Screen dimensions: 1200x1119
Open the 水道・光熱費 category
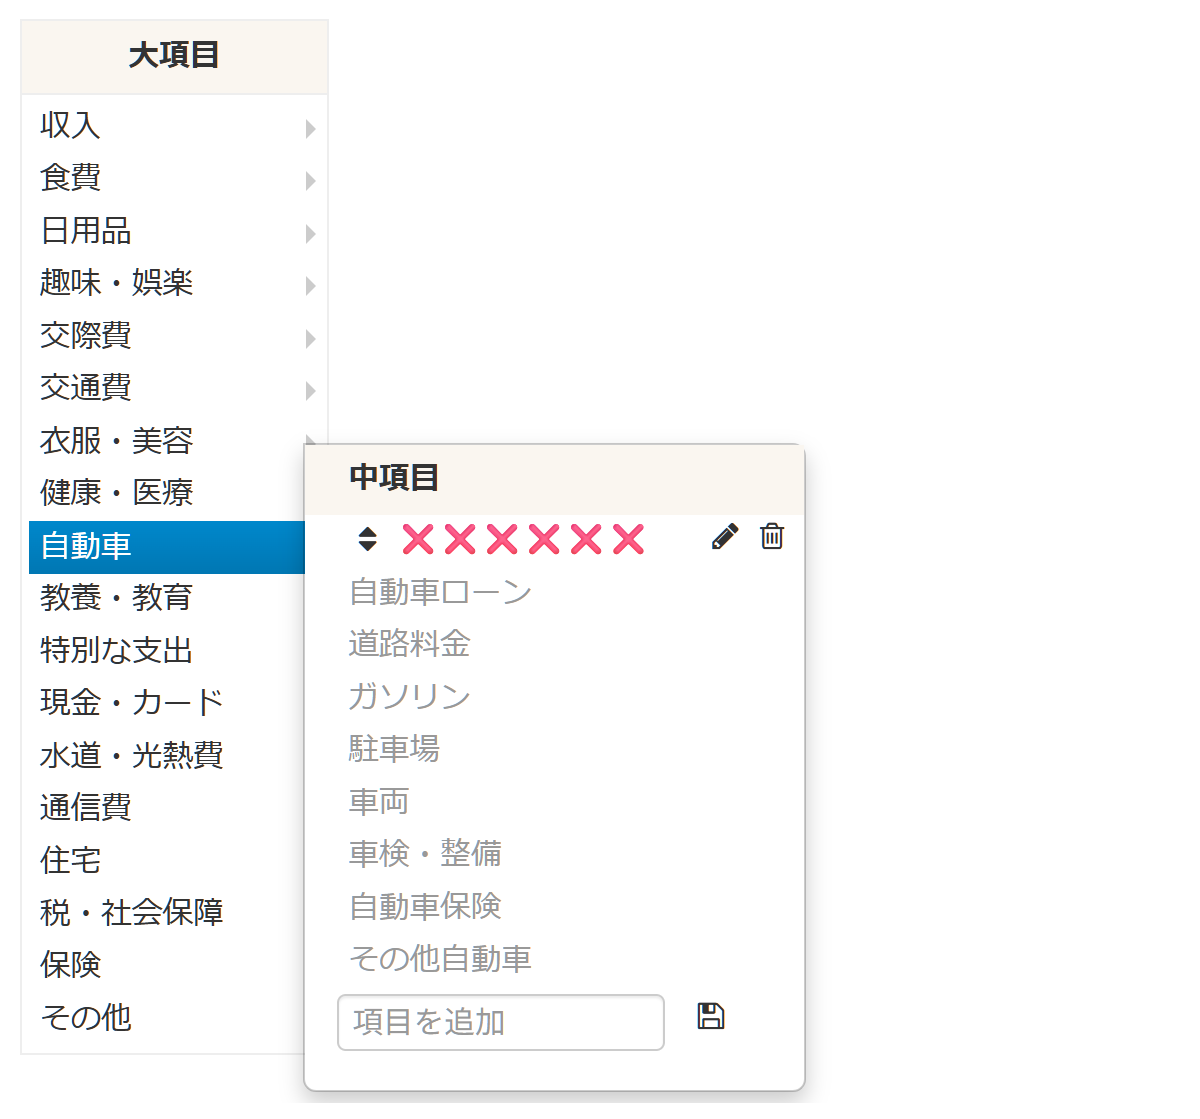[131, 755]
